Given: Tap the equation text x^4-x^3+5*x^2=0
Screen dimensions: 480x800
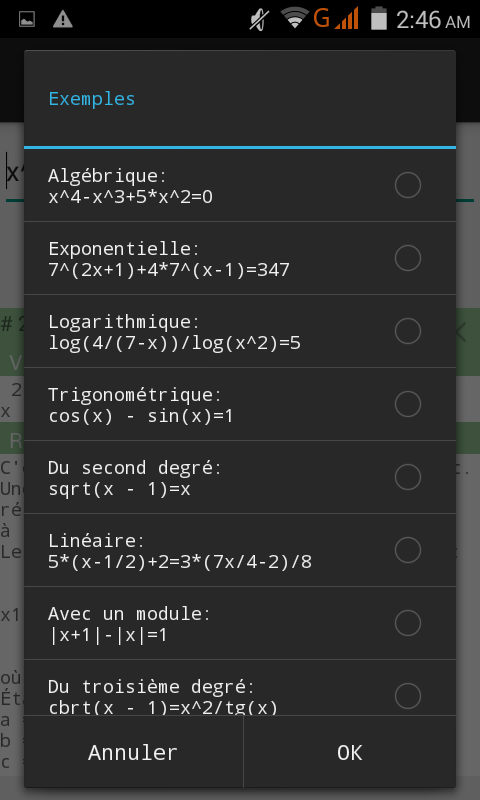Looking at the screenshot, I should coord(131,197).
